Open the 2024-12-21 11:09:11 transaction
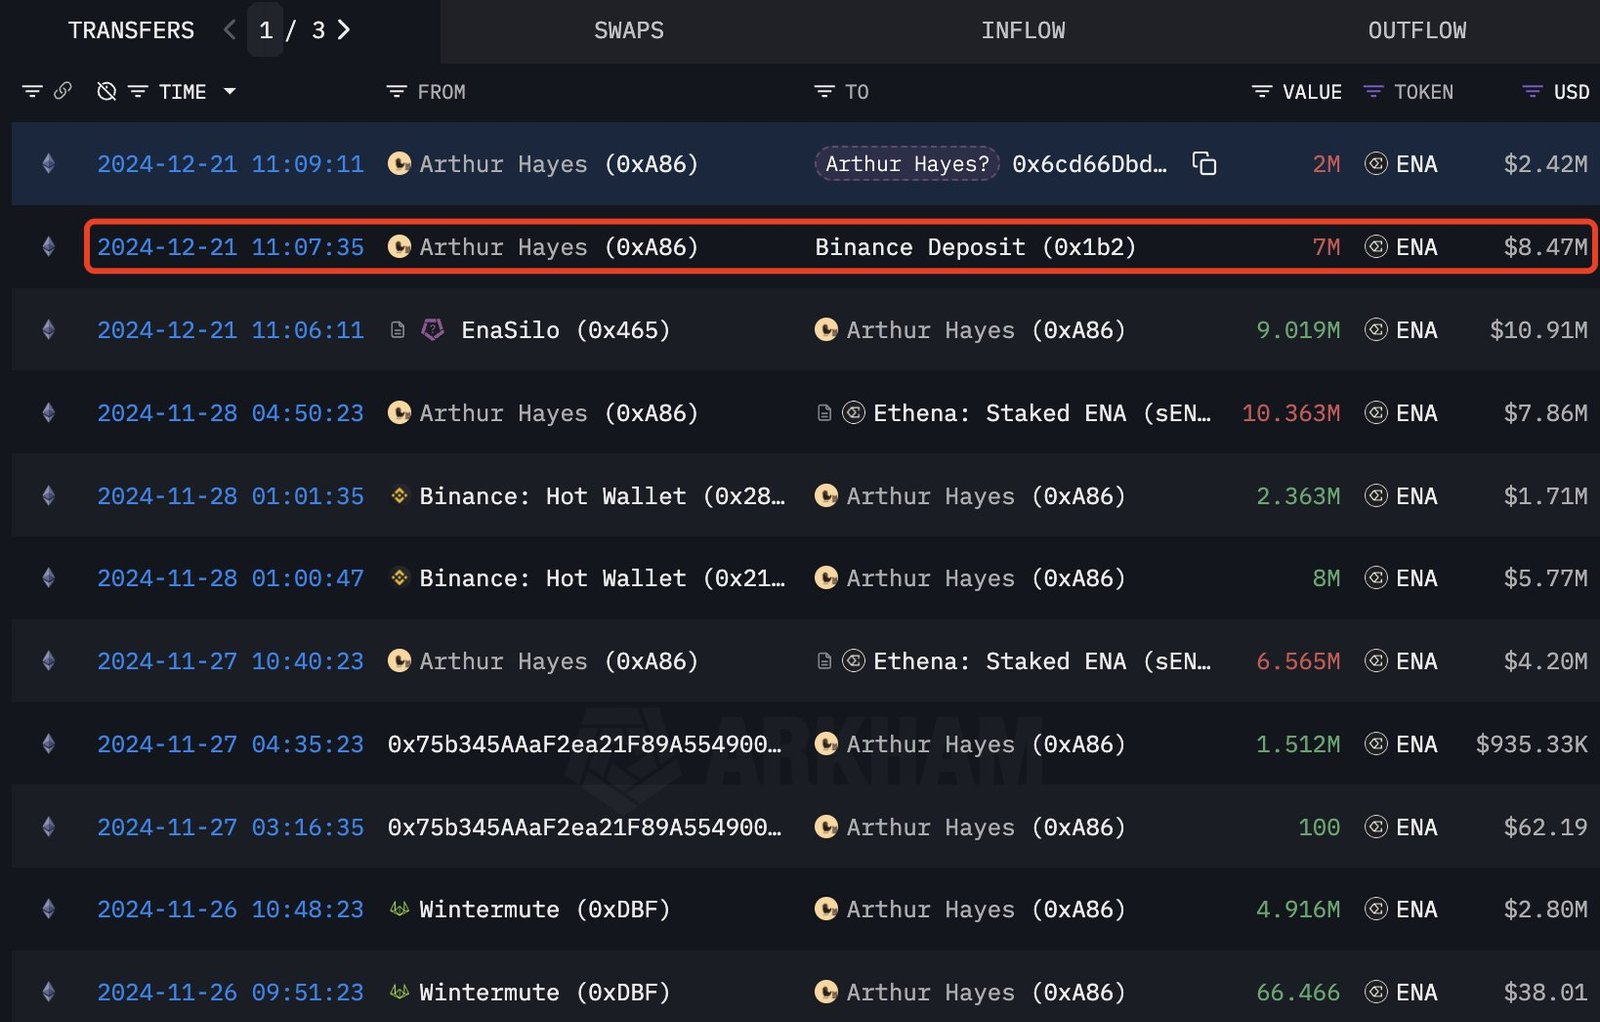The width and height of the screenshot is (1600, 1022). [x=230, y=163]
